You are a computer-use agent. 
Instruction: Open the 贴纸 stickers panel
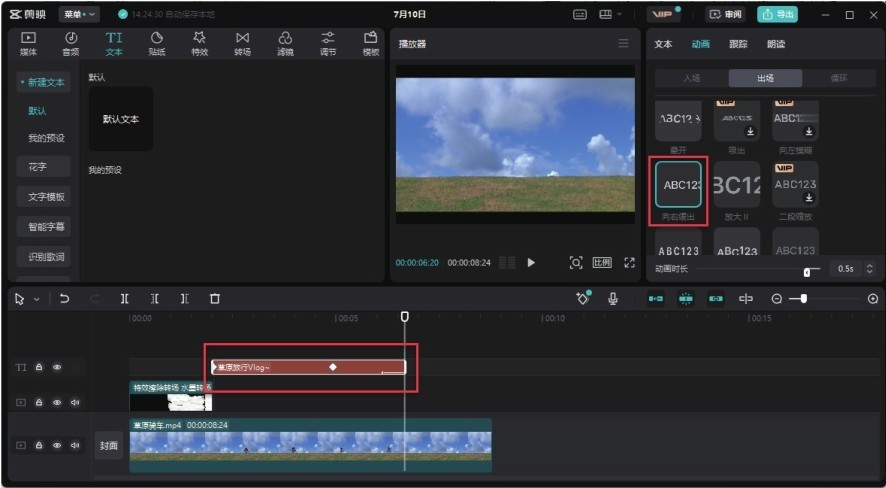pos(157,43)
